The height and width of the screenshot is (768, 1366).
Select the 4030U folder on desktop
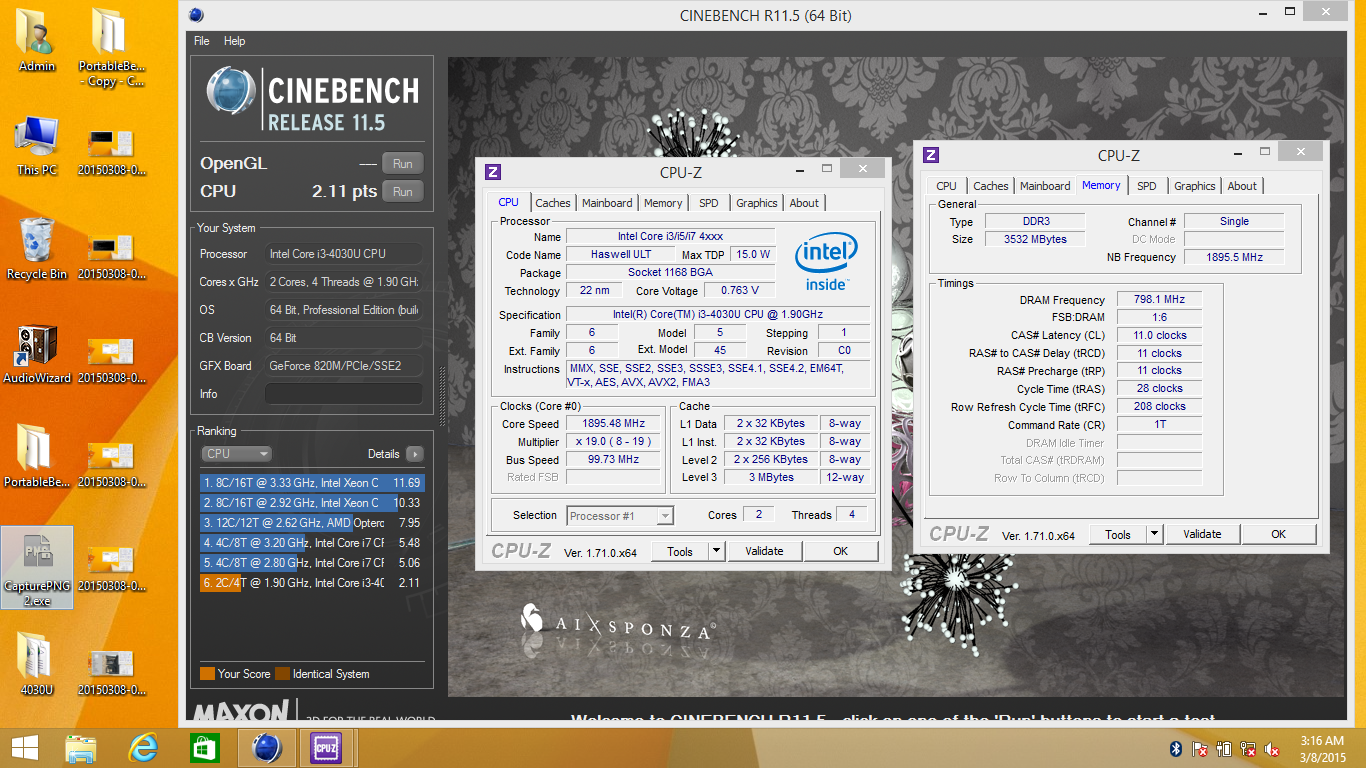(37, 664)
